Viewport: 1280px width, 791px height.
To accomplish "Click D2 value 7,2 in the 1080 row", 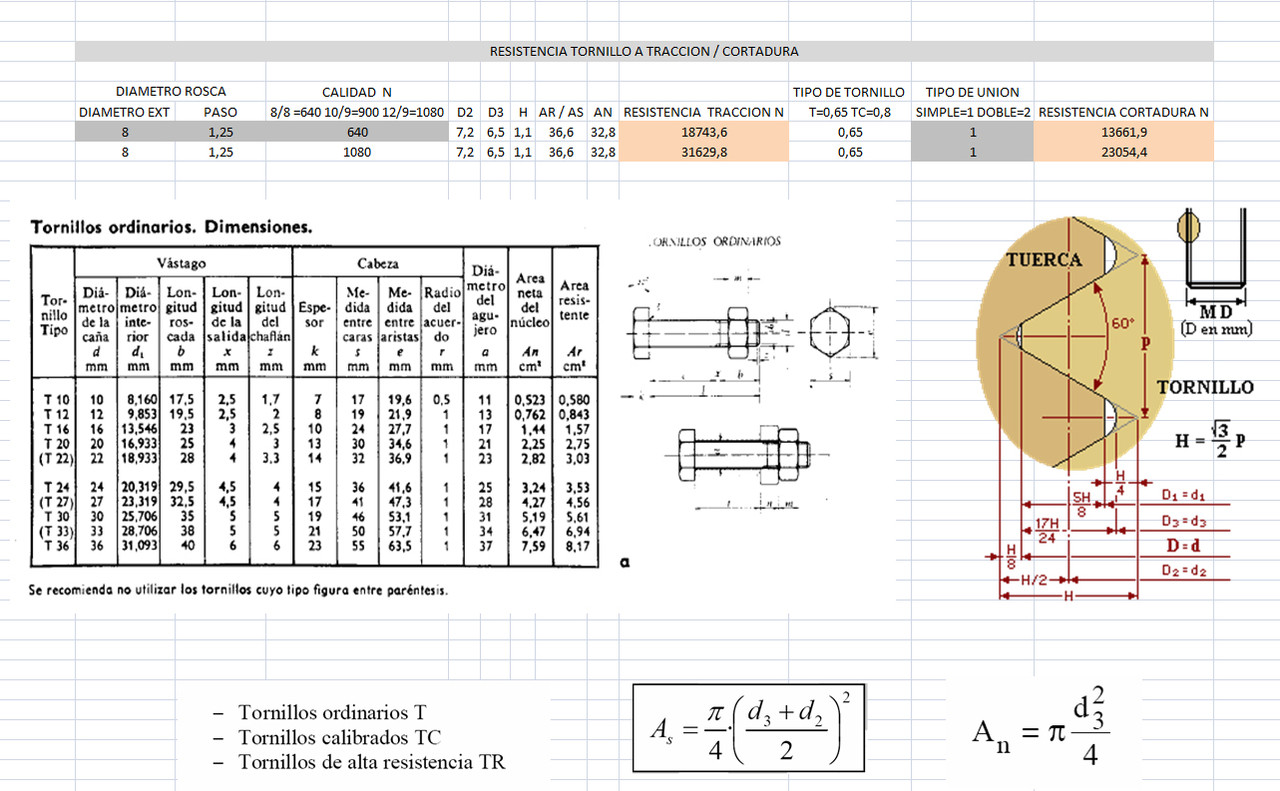I will coord(465,152).
